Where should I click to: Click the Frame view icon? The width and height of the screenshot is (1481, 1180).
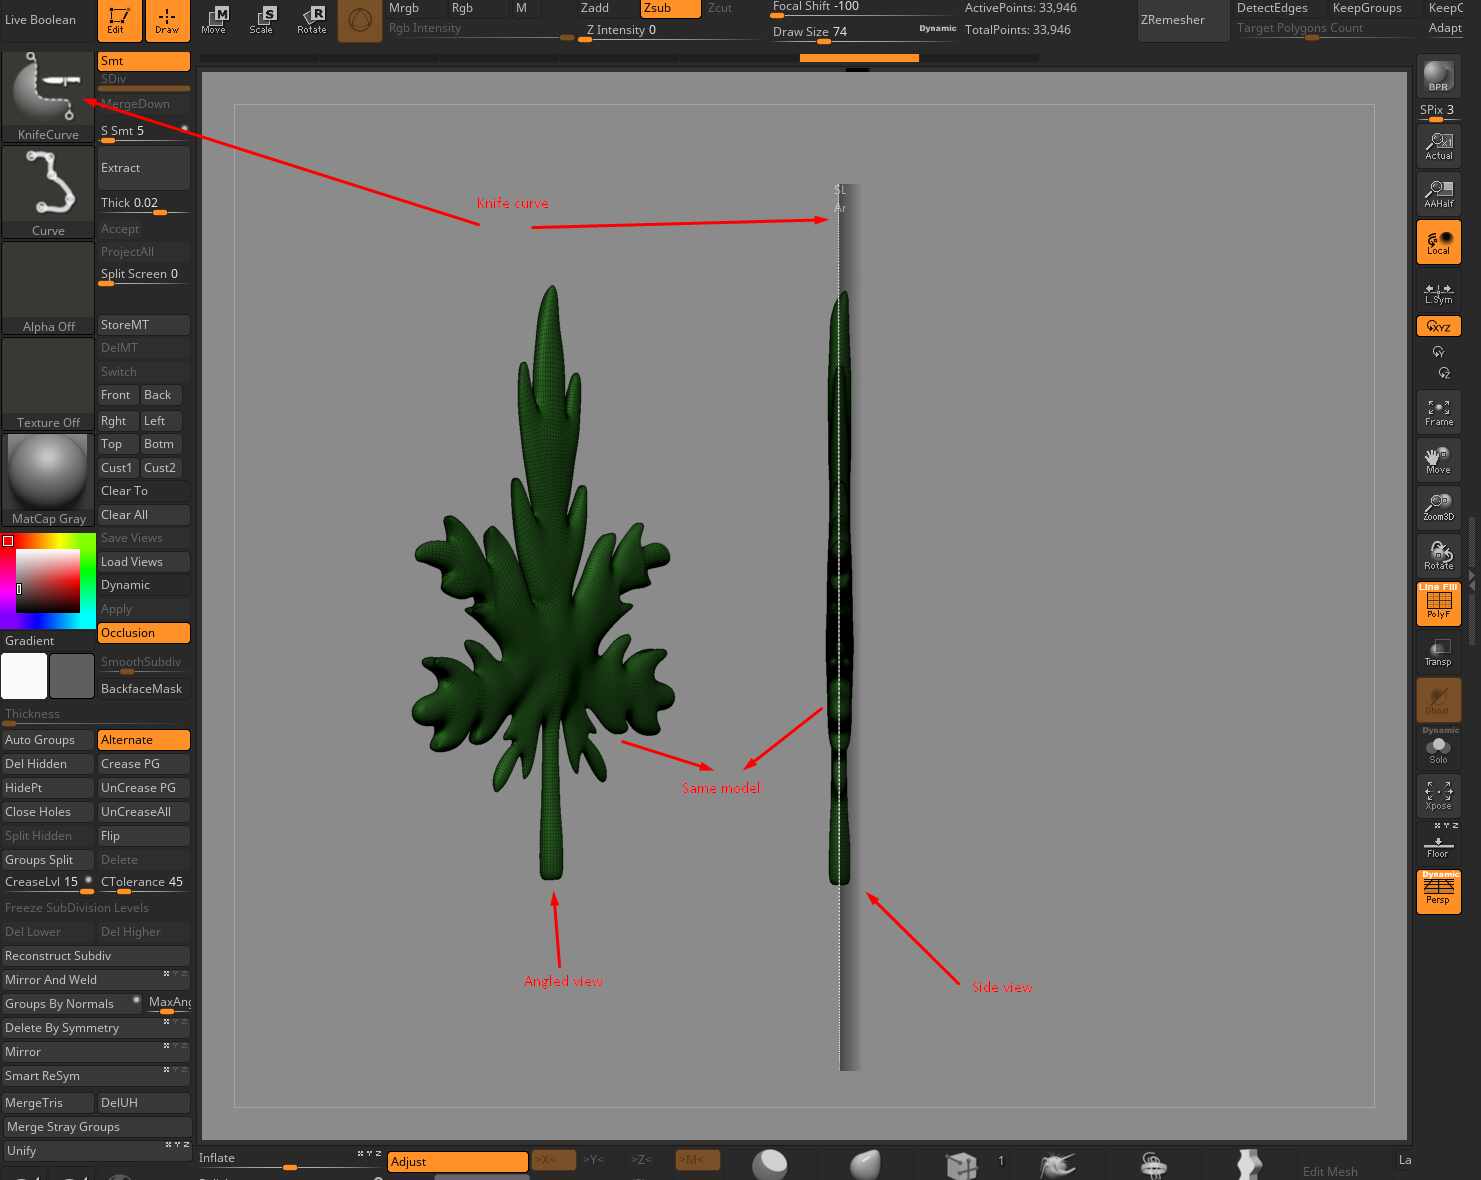point(1438,411)
